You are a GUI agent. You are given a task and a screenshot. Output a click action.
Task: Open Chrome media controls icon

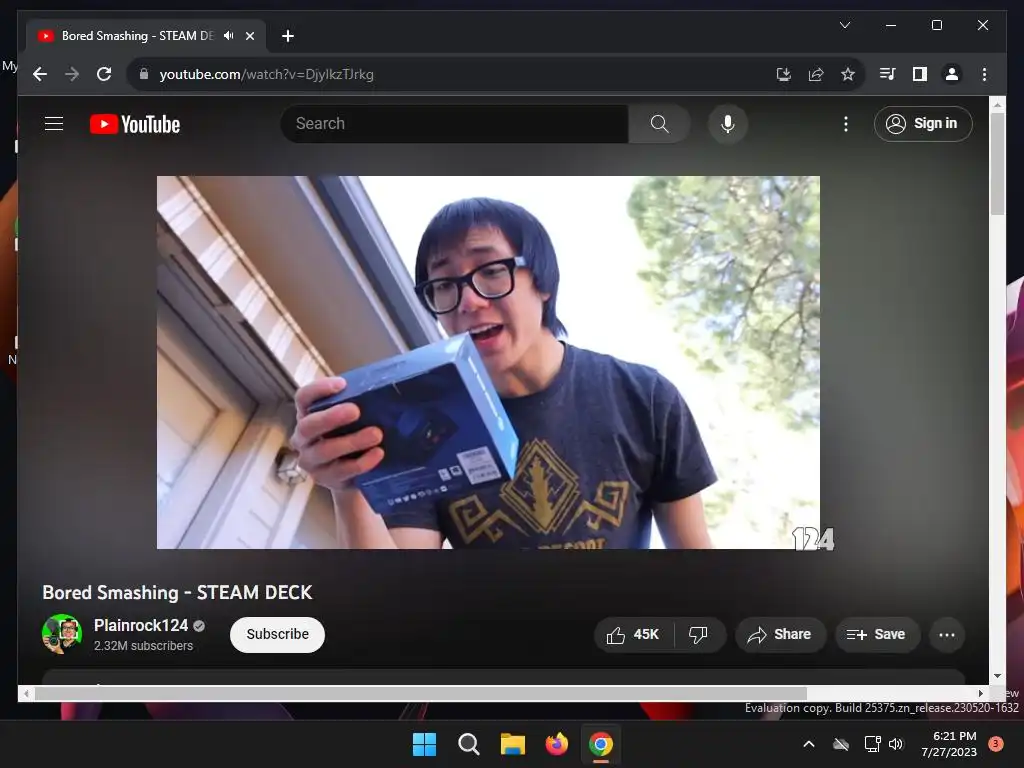888,74
